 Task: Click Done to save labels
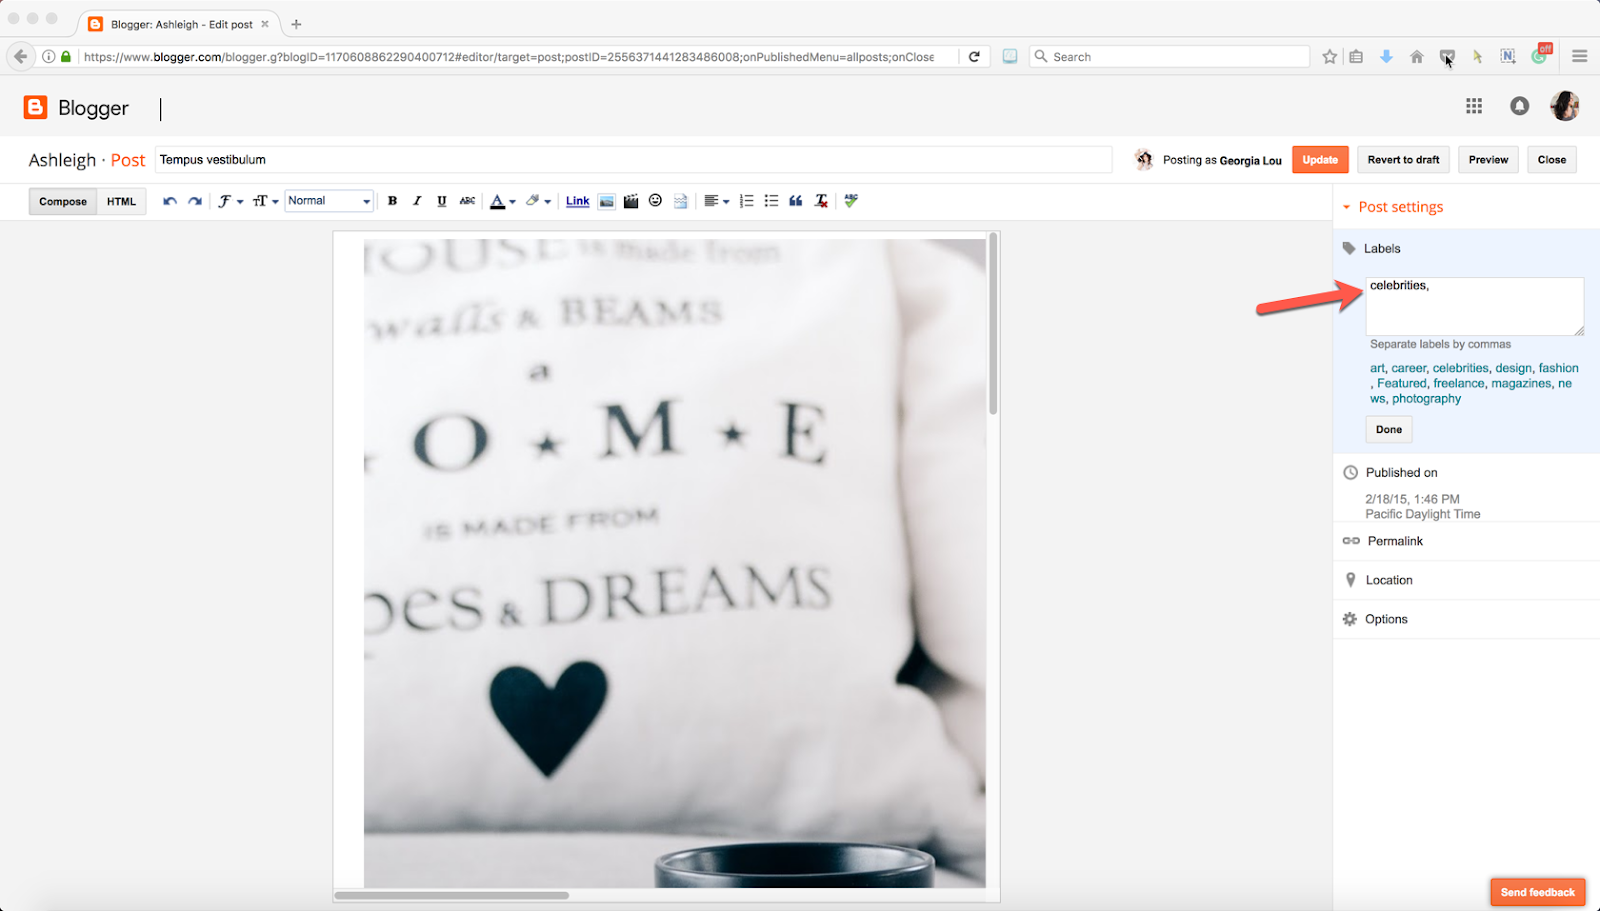click(x=1388, y=429)
